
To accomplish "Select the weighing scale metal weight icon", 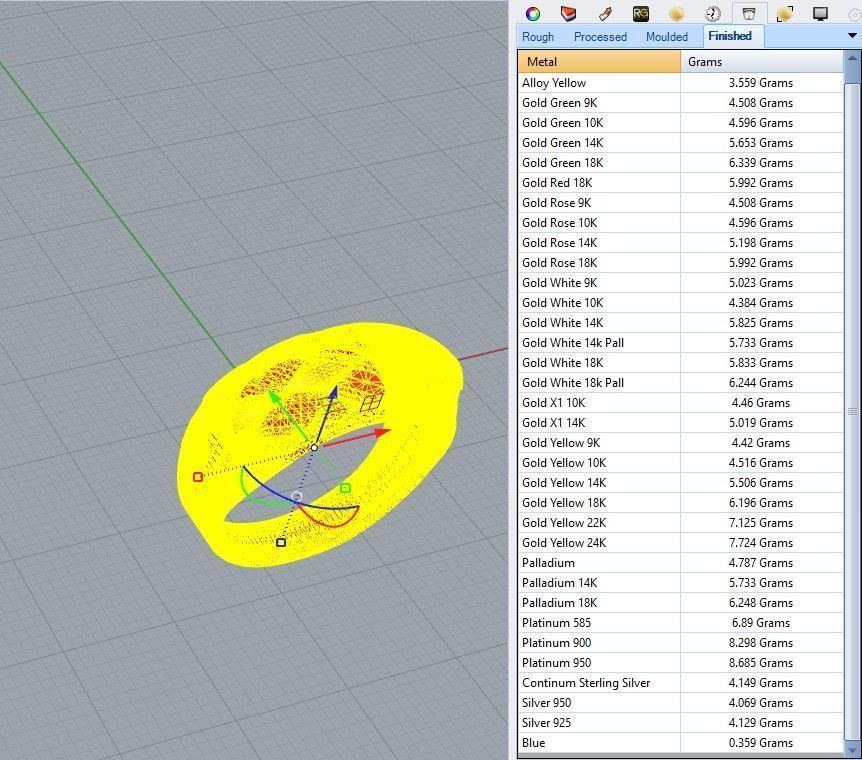I will 749,14.
